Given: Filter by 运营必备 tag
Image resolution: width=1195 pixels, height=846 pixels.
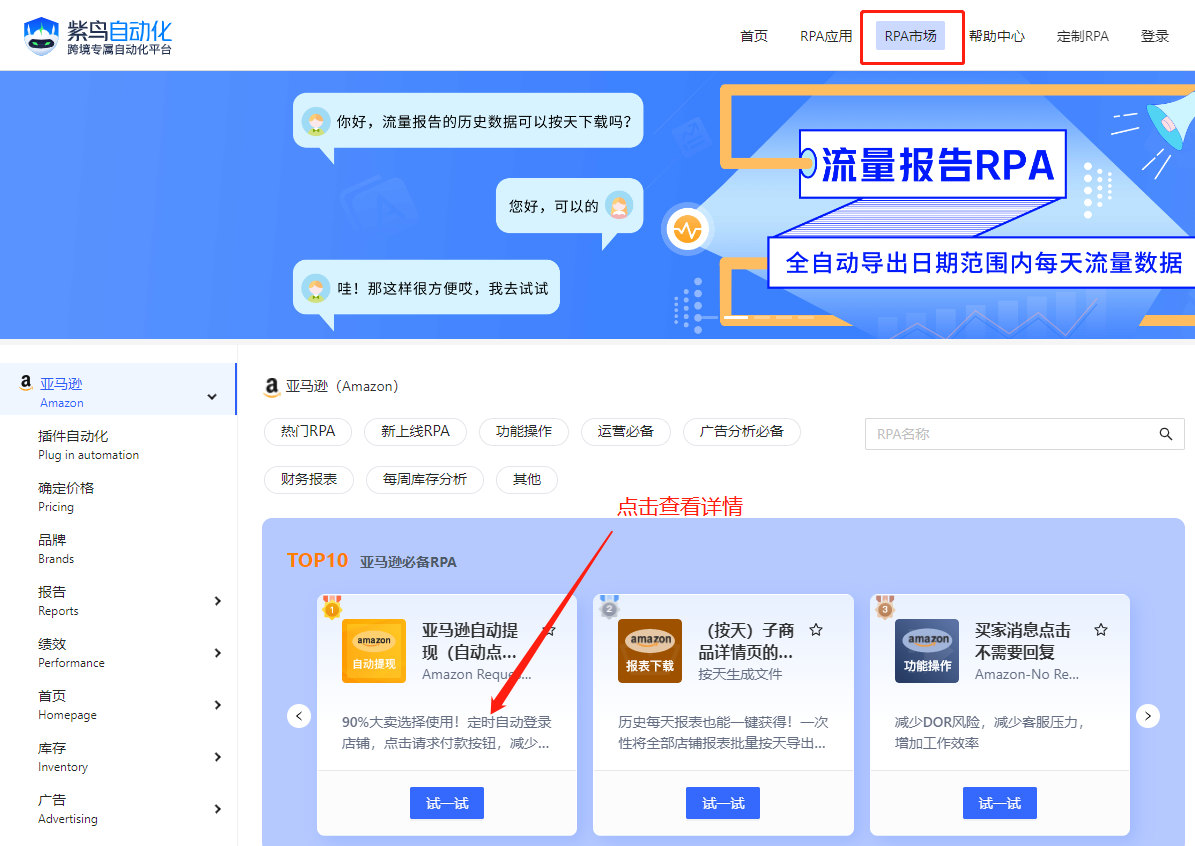Looking at the screenshot, I should point(626,431).
